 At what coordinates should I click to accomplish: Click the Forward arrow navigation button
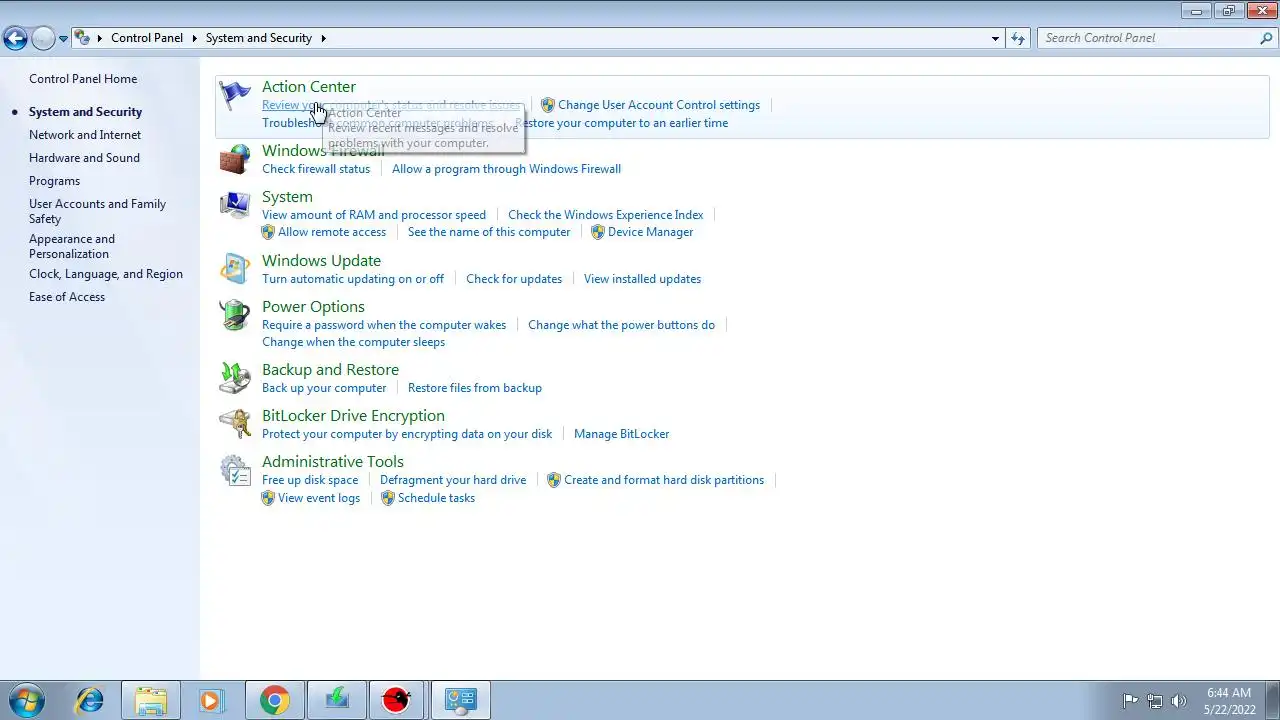(43, 38)
